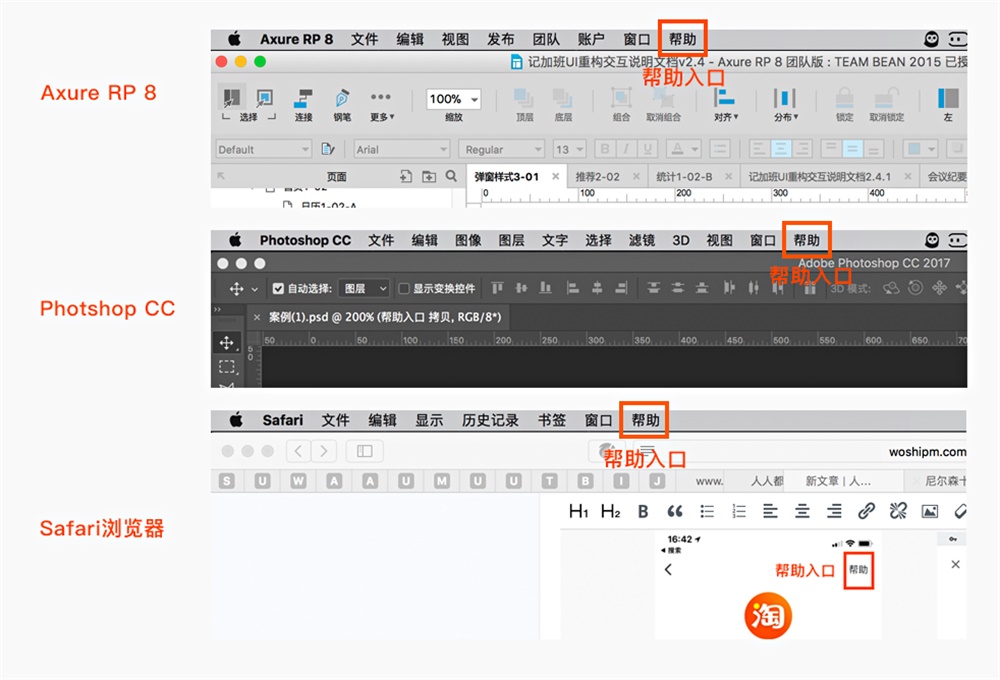Image resolution: width=1000 pixels, height=680 pixels.
Task: Click the H2 heading icon in editor
Action: (610, 511)
